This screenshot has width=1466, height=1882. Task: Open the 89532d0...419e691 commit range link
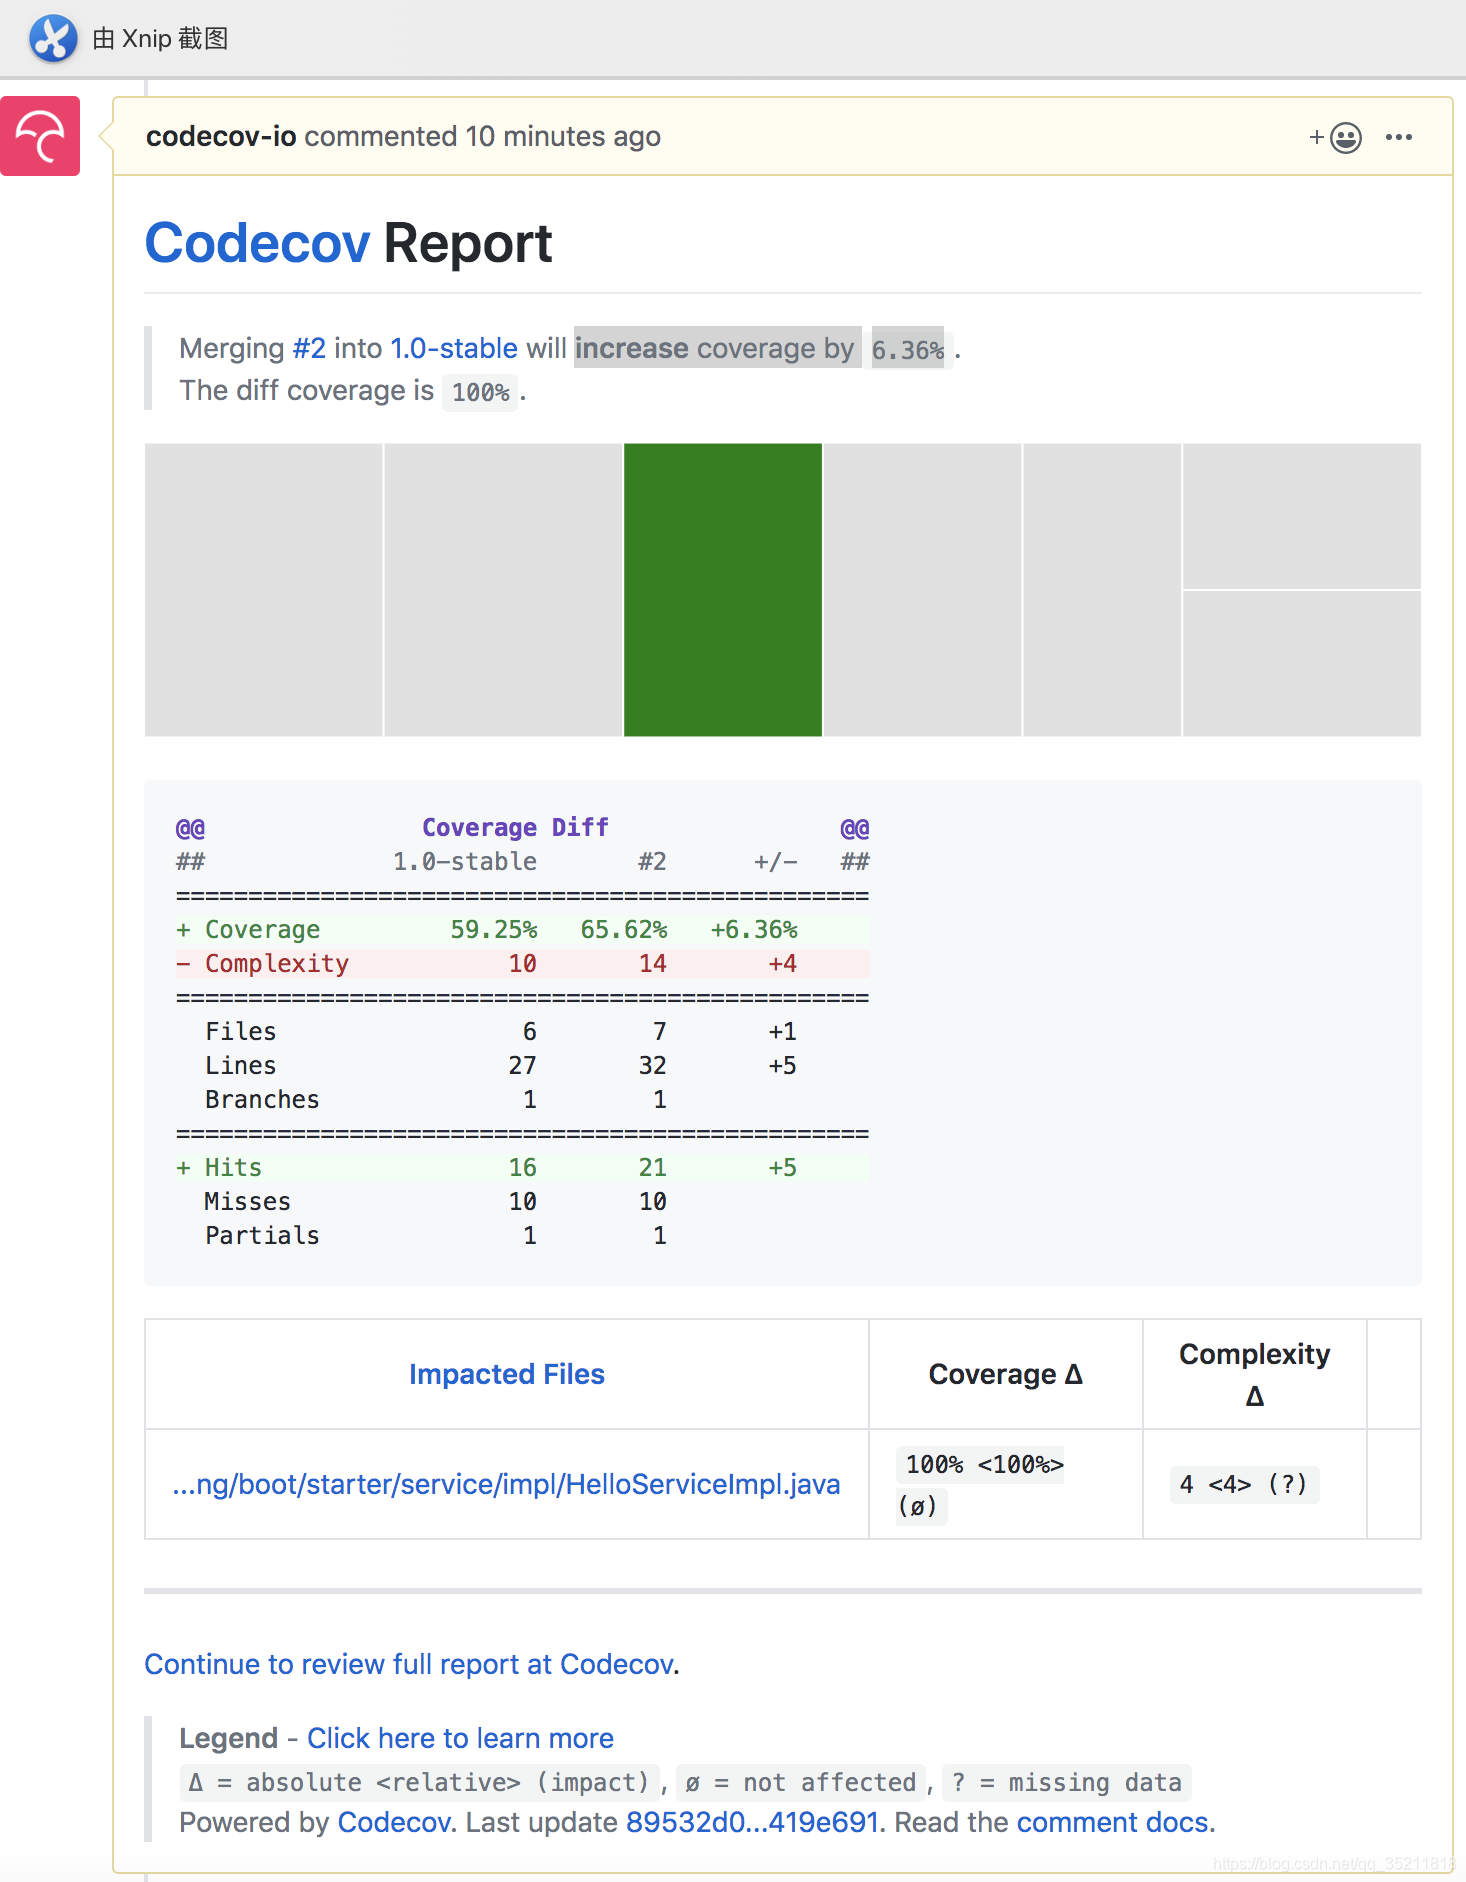[752, 1822]
